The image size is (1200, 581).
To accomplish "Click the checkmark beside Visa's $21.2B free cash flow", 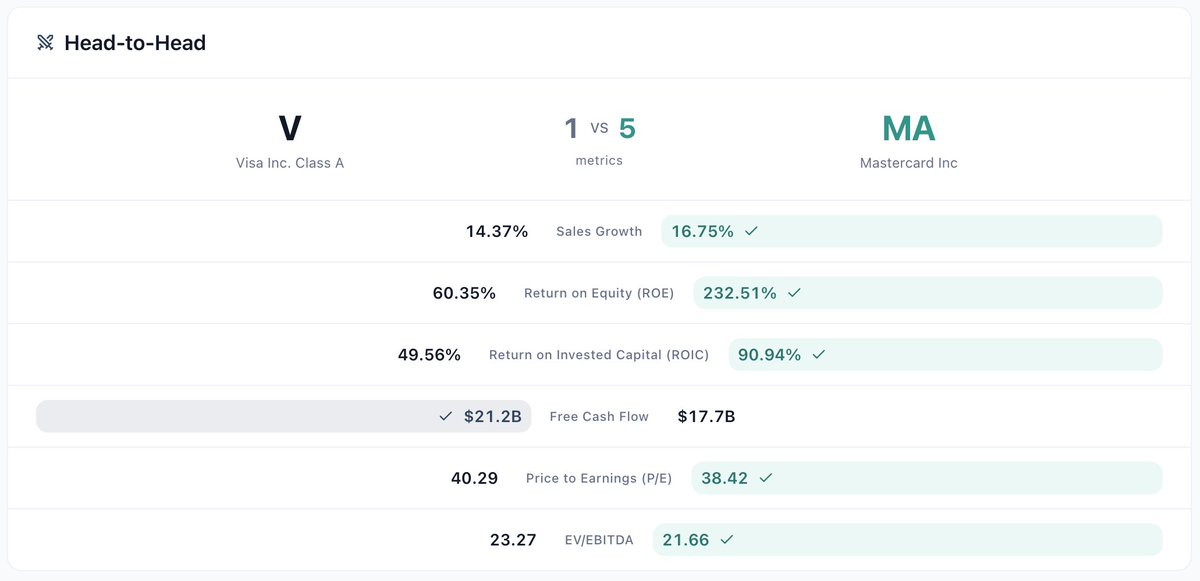I will point(446,416).
